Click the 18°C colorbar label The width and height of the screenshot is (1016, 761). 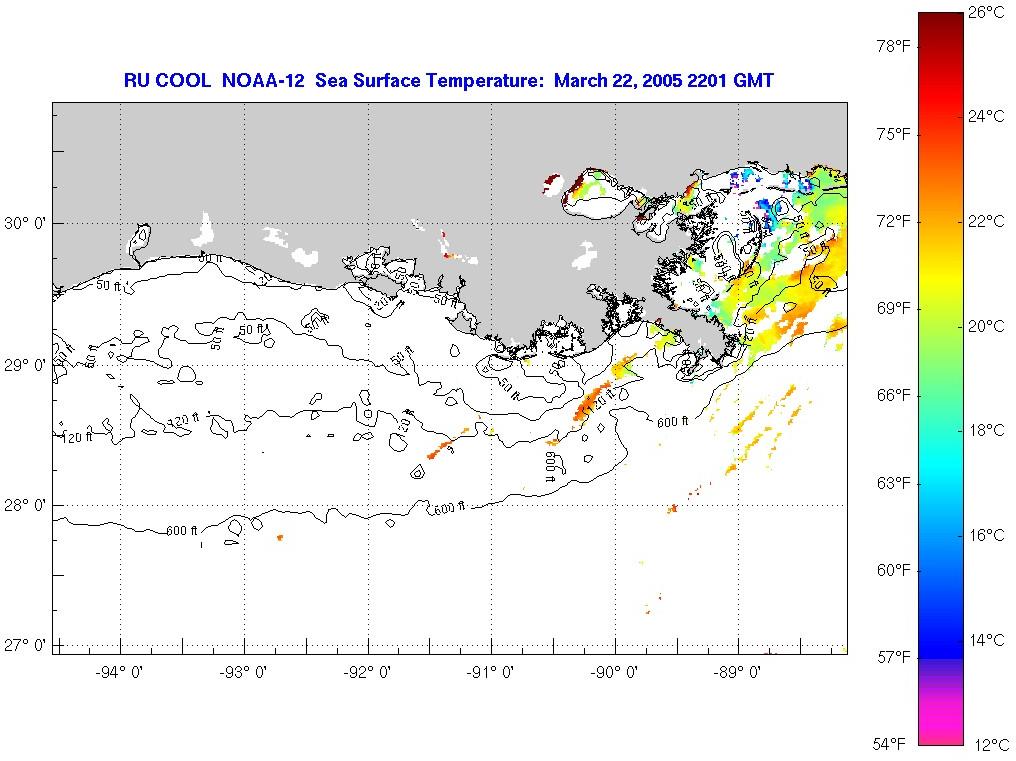[x=986, y=430]
